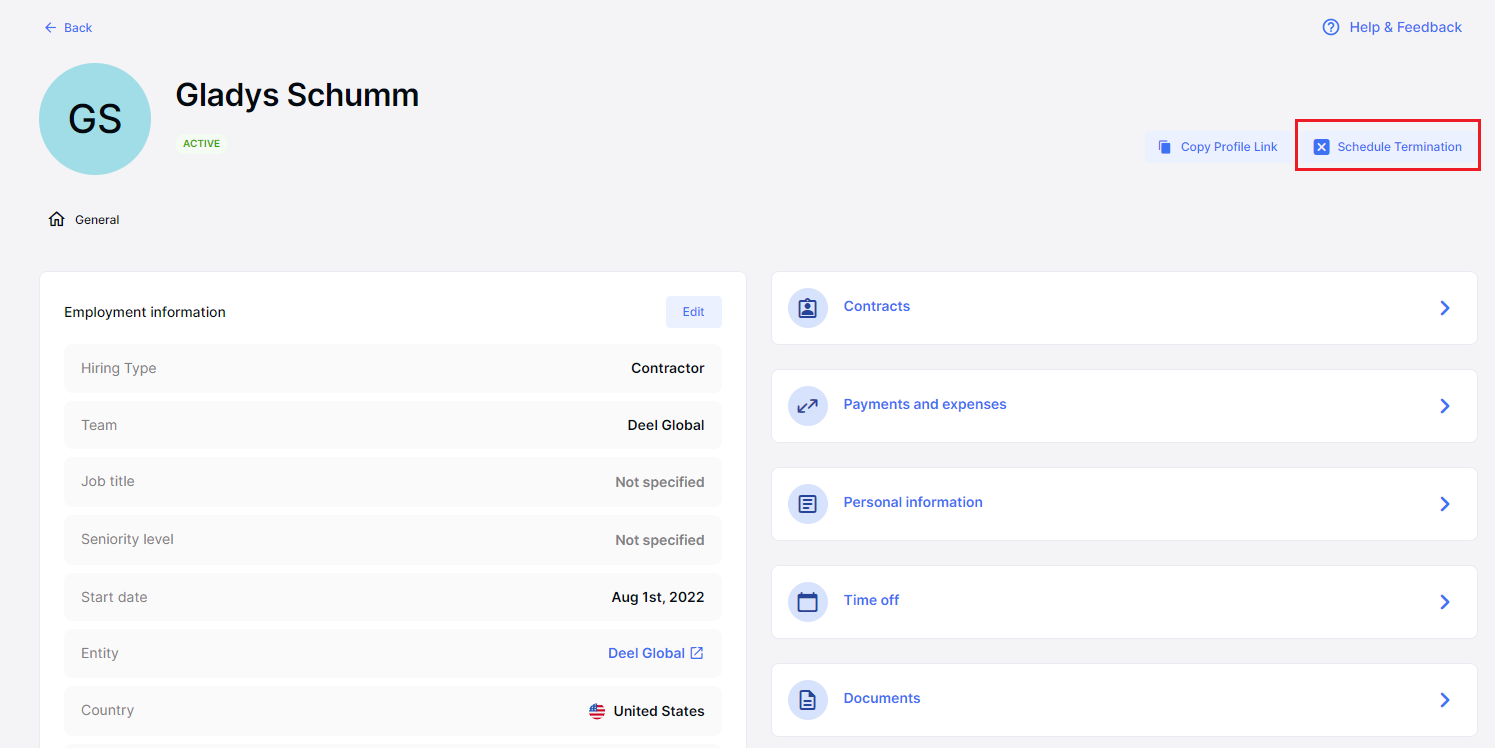Click the external link icon next to Deel Global

click(697, 653)
